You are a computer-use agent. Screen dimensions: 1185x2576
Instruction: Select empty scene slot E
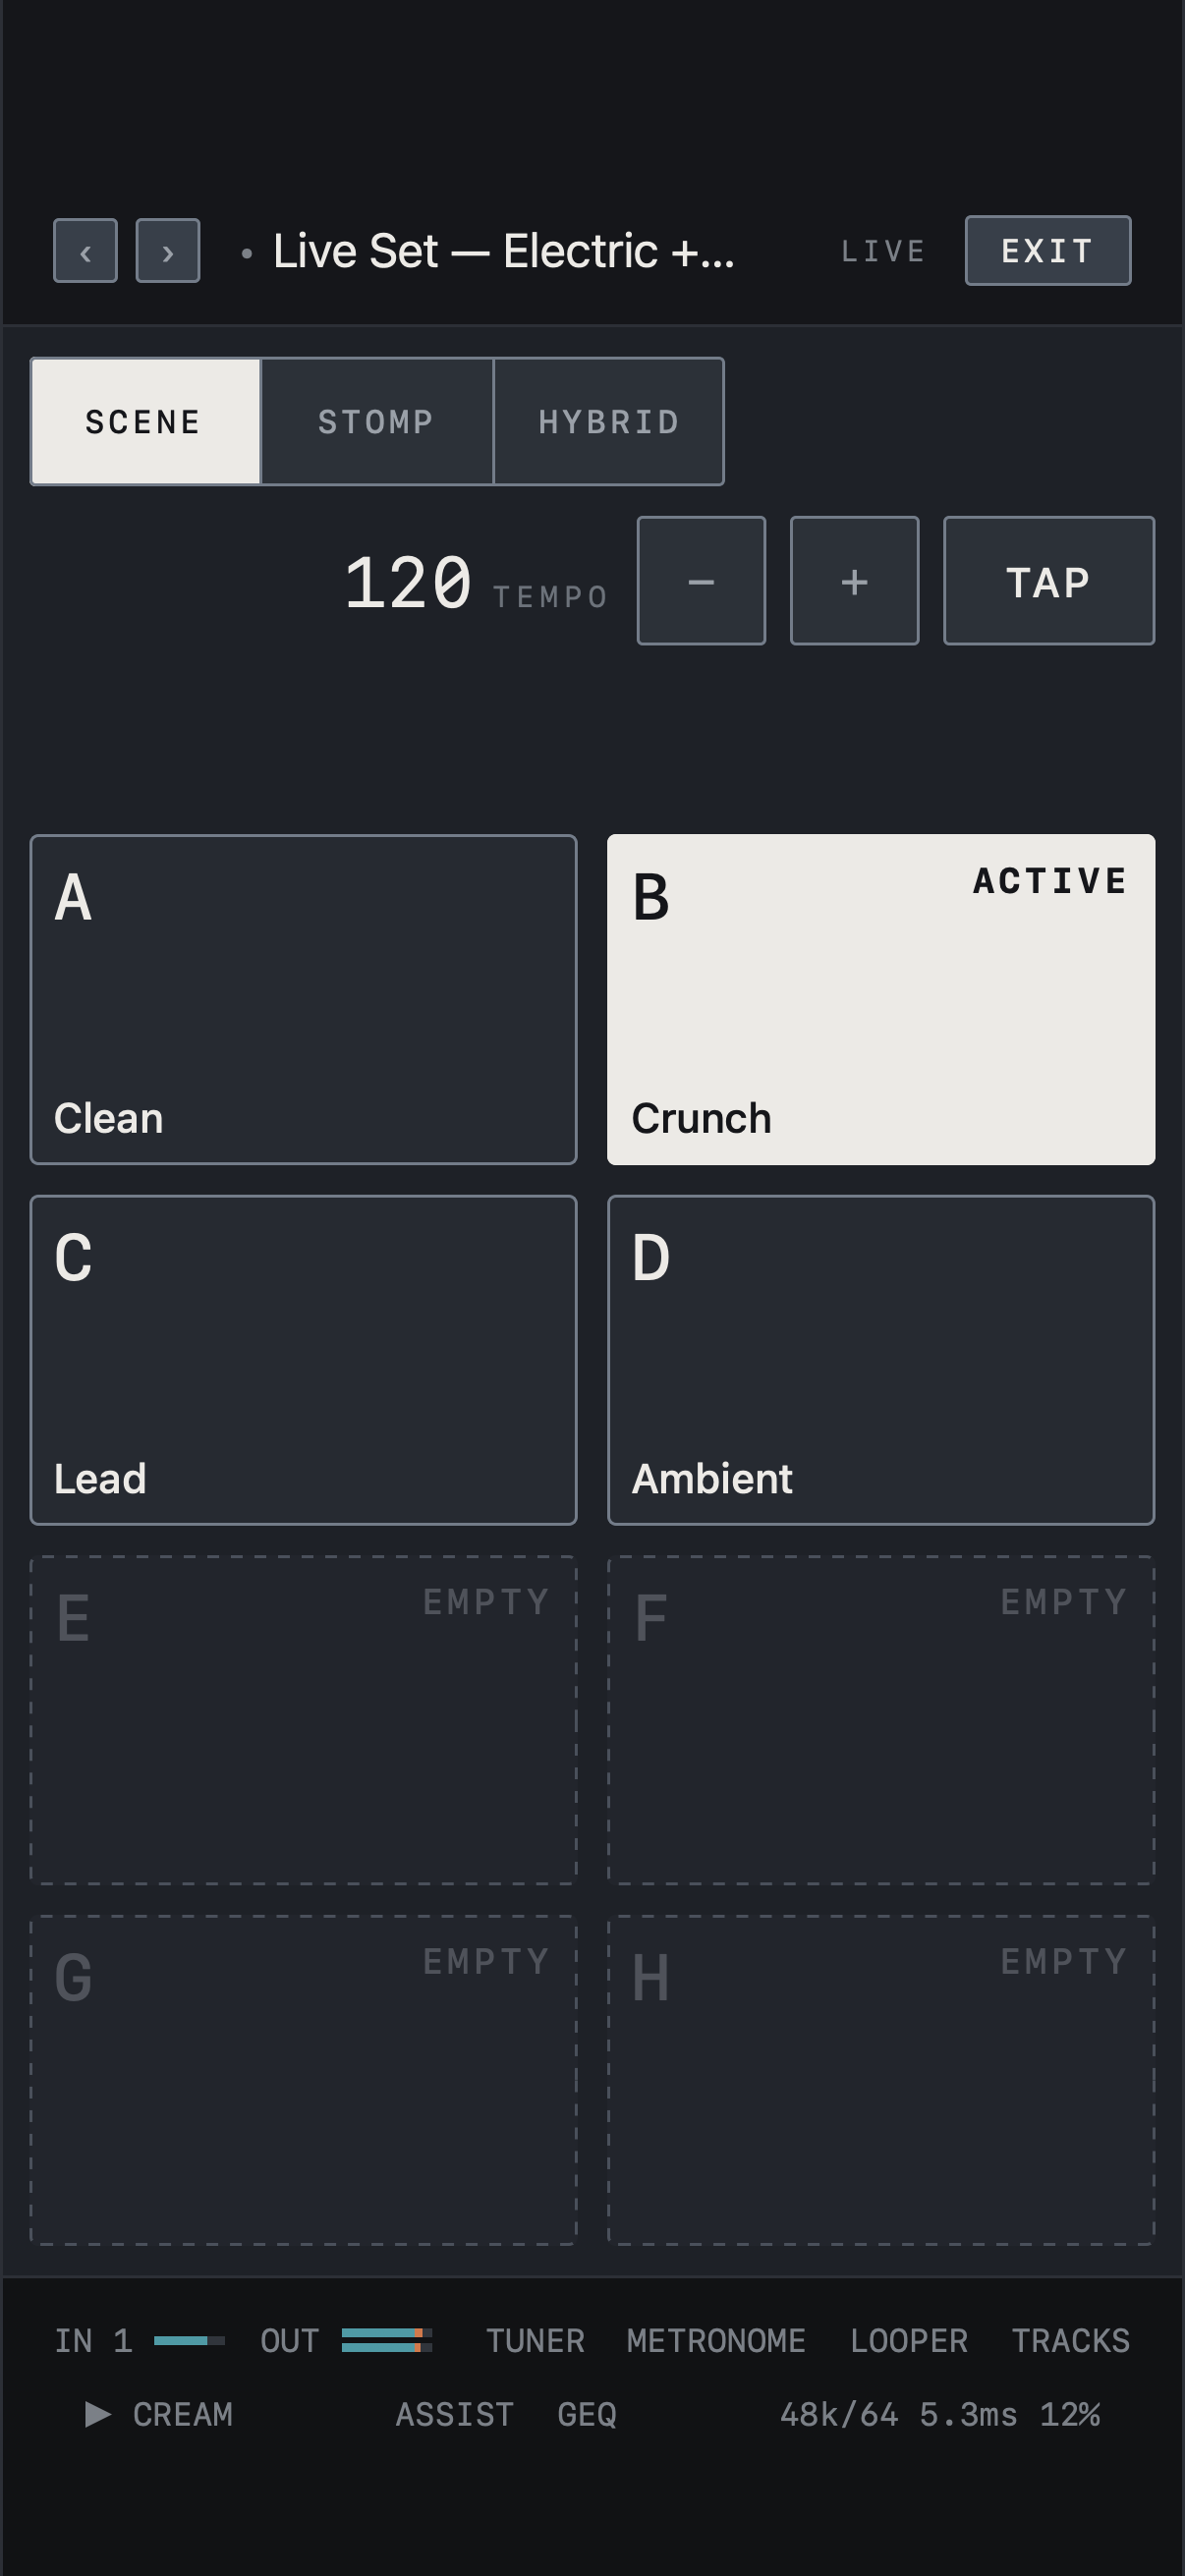tap(304, 1720)
